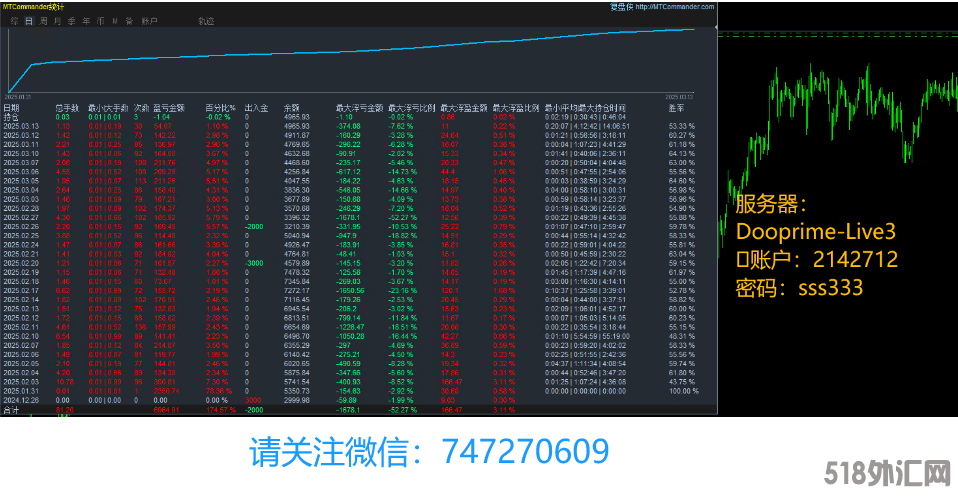Select the 合计 totals row

point(359,410)
